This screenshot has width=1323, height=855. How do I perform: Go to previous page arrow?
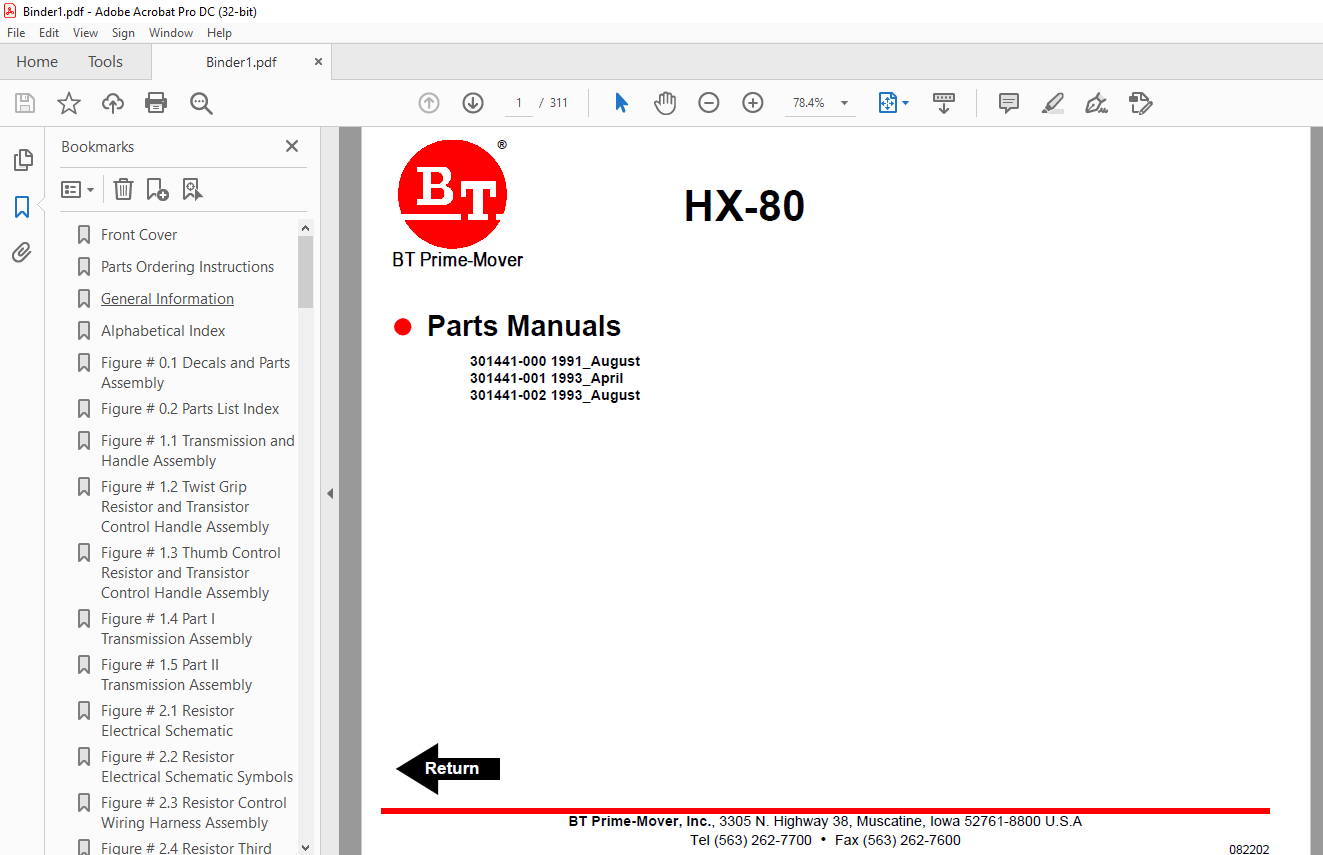[x=429, y=103]
